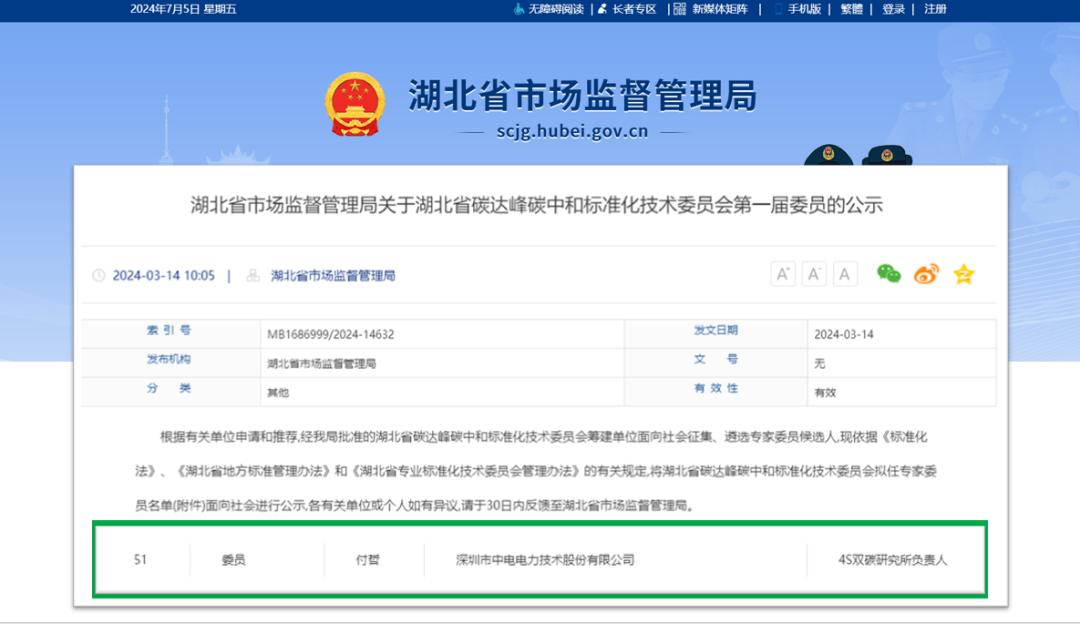Click publisher name 湖北省市场监督管理局 under title

tap(333, 275)
